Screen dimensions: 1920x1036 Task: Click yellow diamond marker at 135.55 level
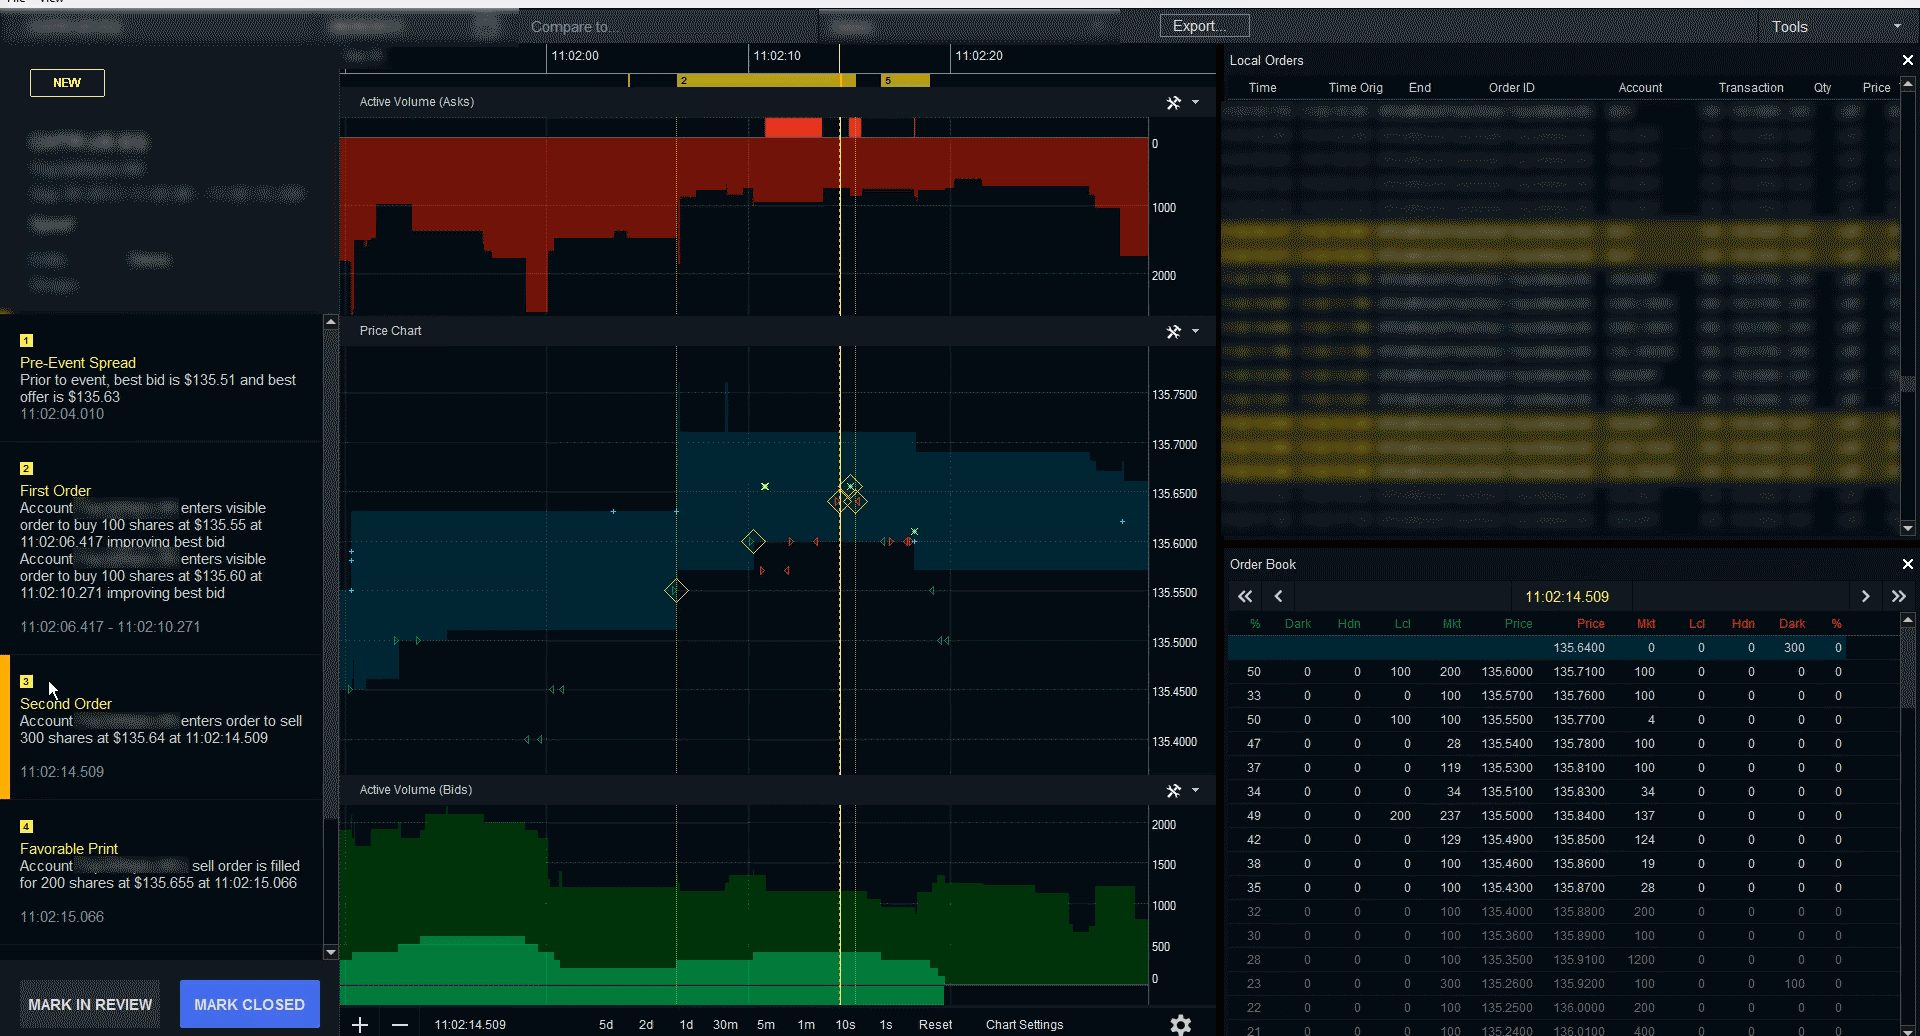pos(676,591)
